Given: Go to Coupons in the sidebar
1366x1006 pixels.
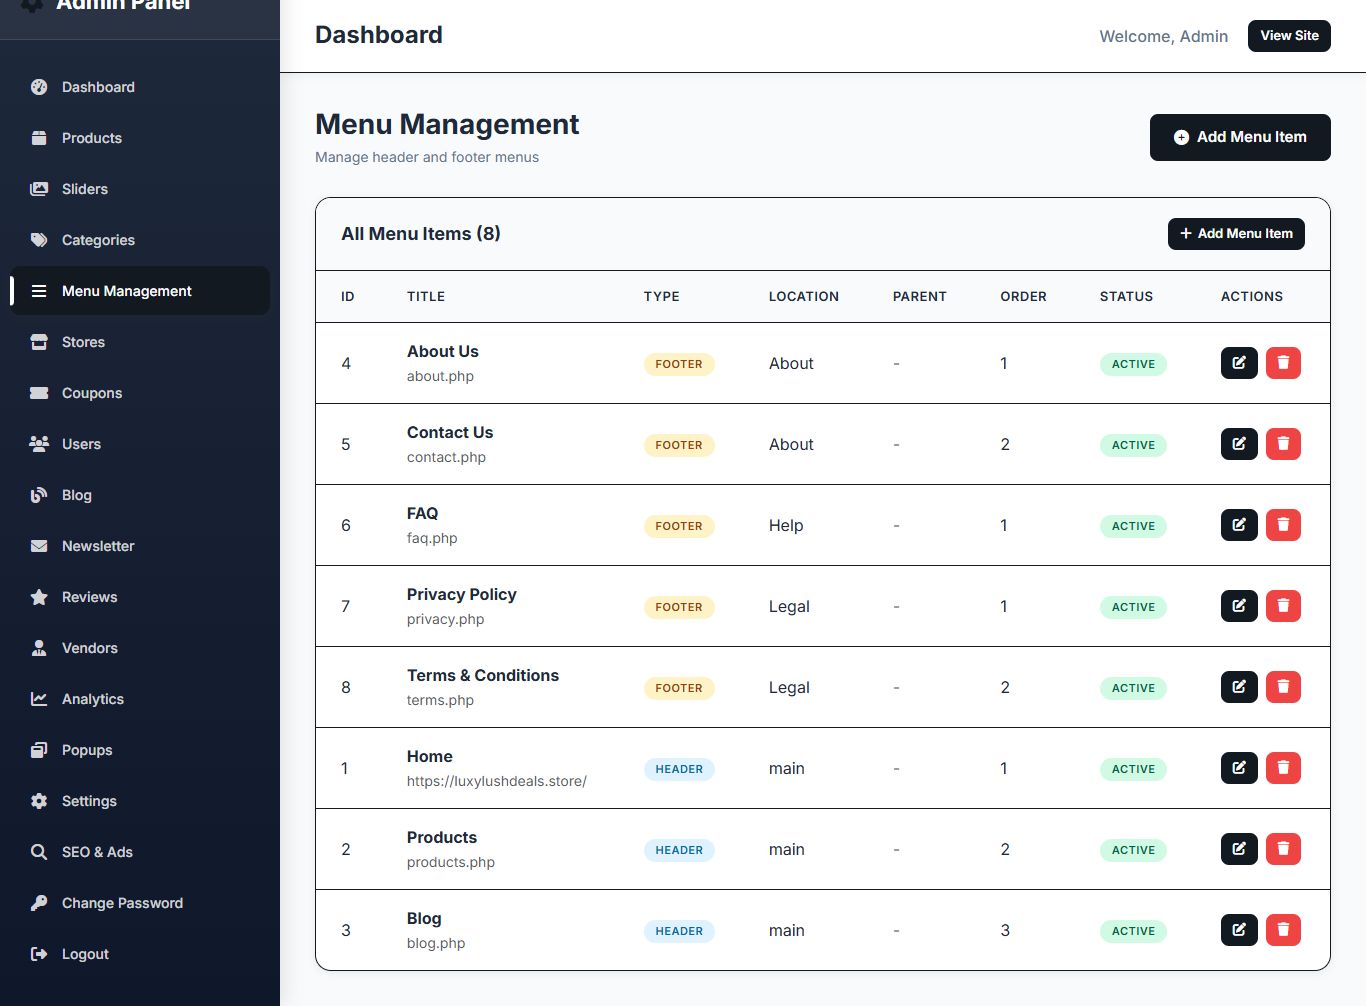Looking at the screenshot, I should (x=91, y=393).
